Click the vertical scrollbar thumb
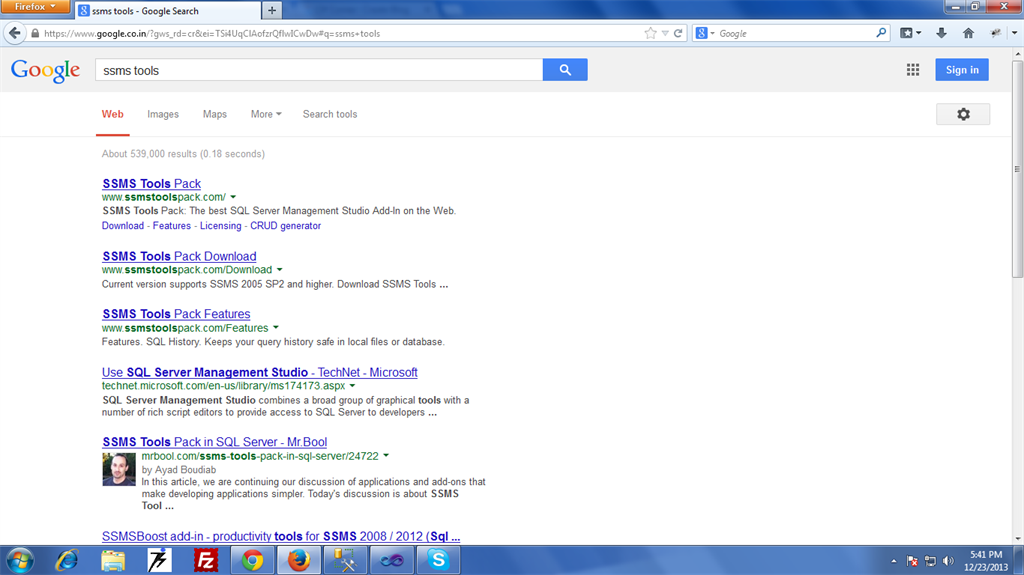 1017,169
